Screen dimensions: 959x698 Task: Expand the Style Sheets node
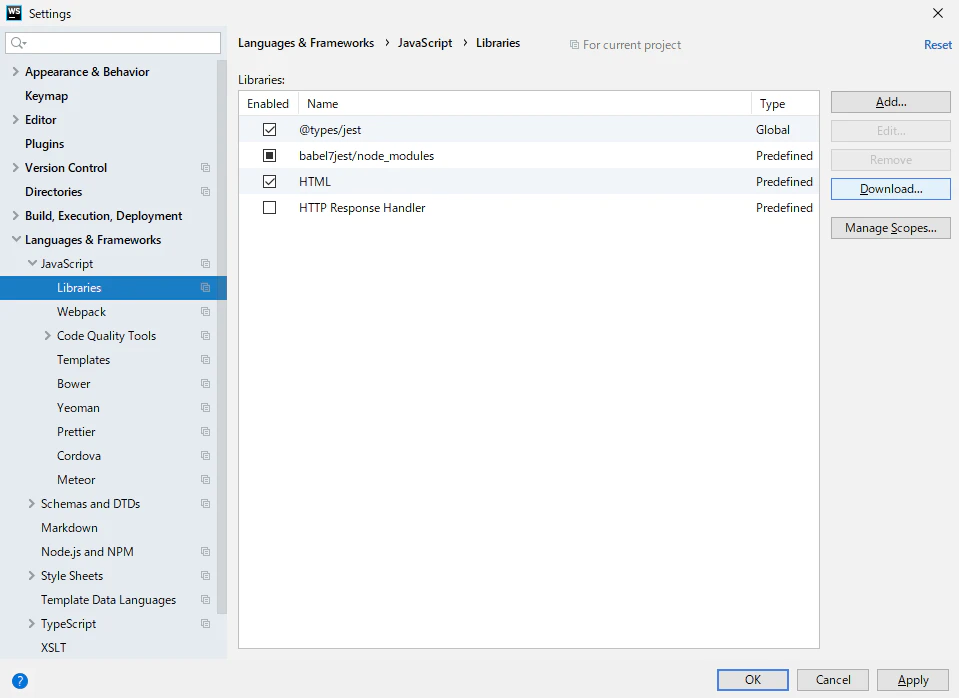pyautogui.click(x=32, y=576)
